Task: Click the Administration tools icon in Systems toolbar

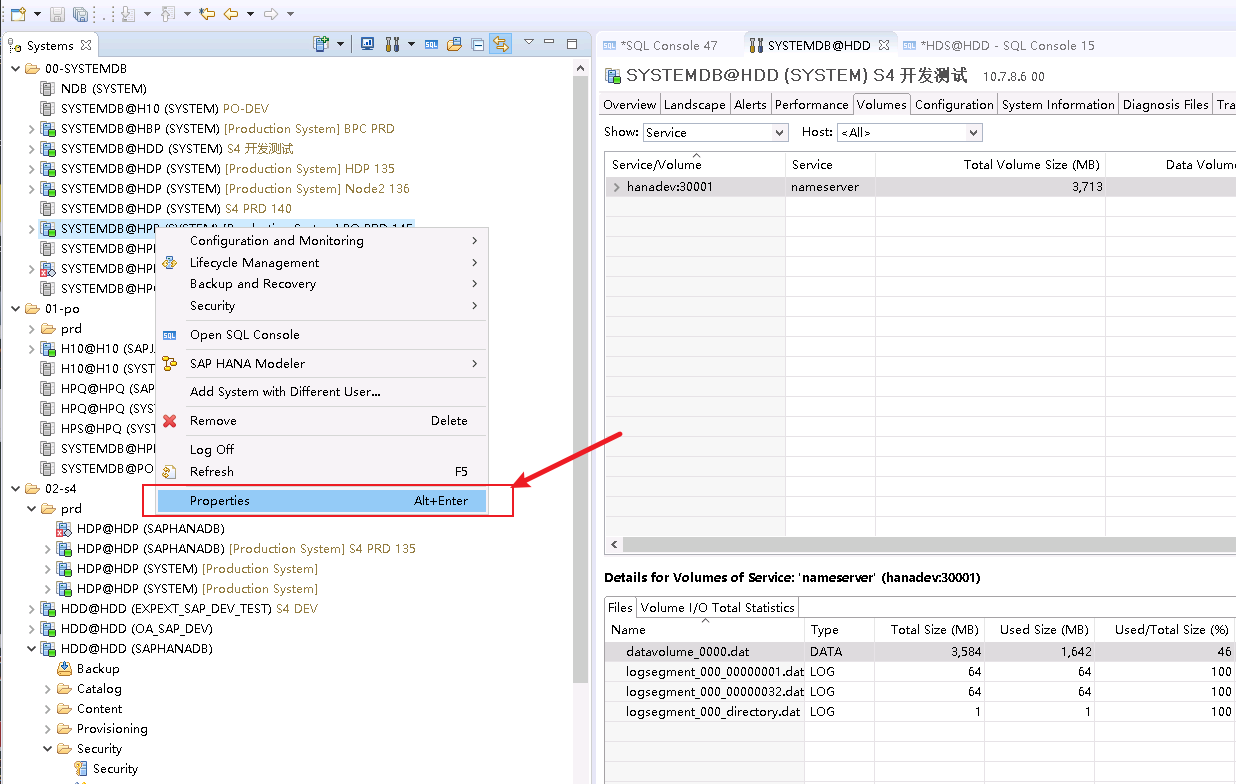Action: pos(391,44)
